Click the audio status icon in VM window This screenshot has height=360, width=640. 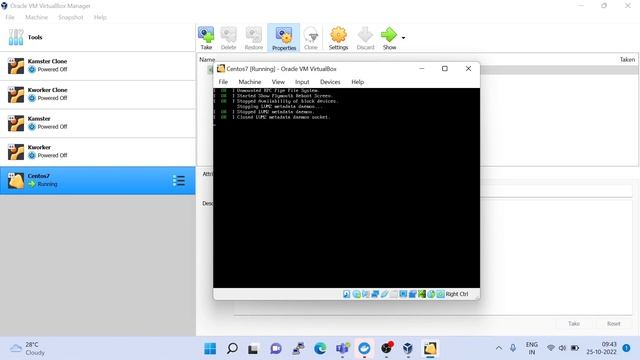tap(366, 294)
